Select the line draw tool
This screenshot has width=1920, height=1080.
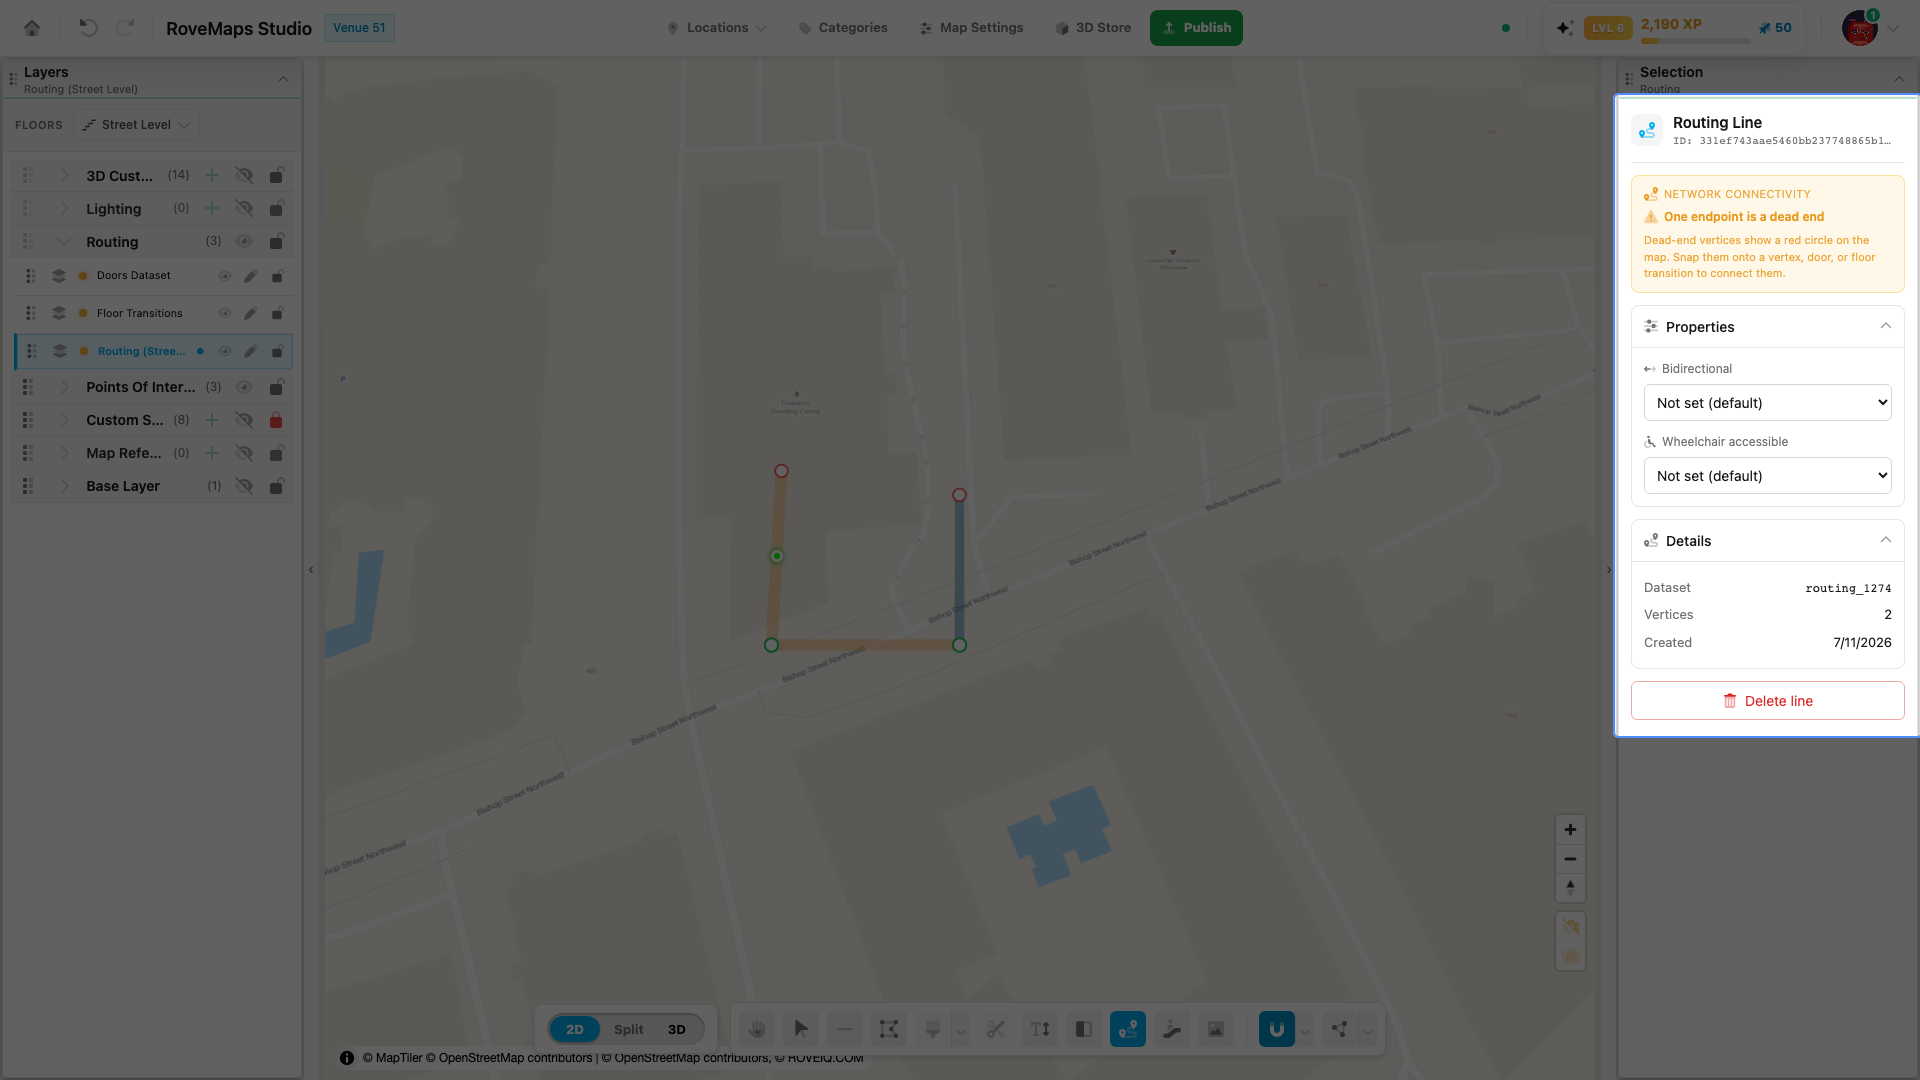[x=845, y=1029]
